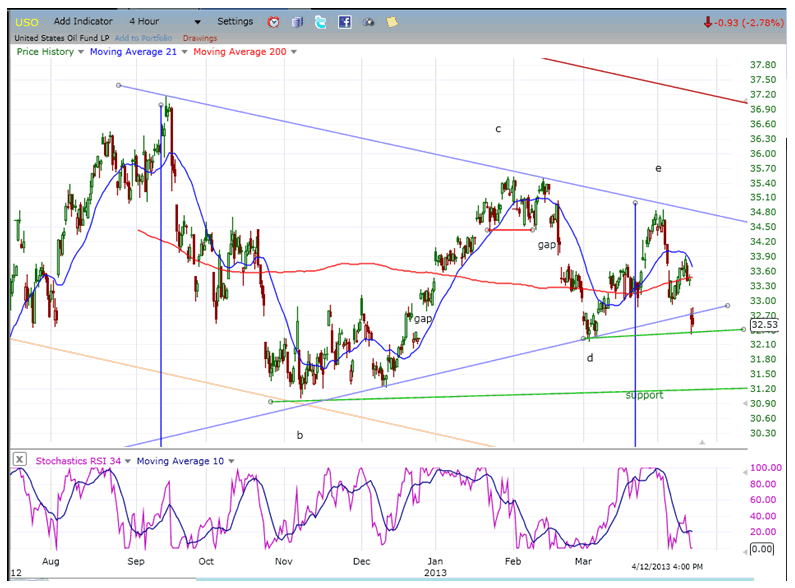Click the USO ticker symbol field

27,21
